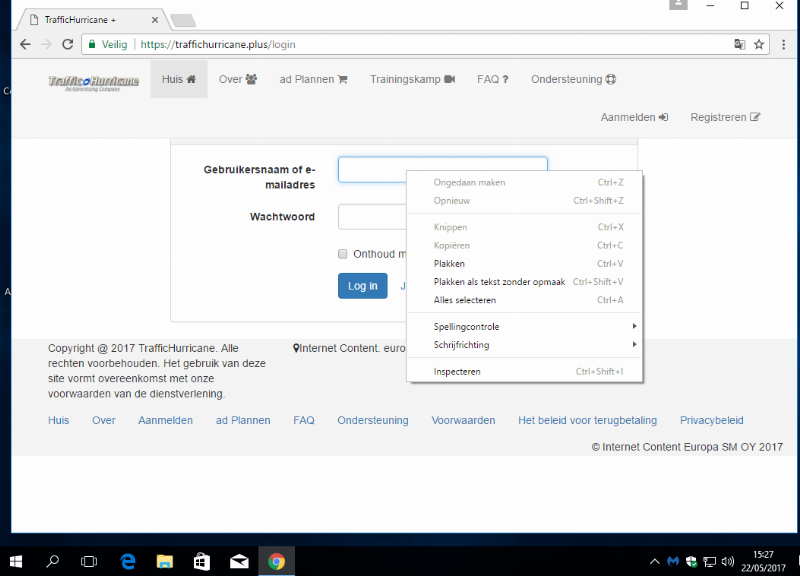Click the Windows Start button
Viewport: 800px width, 576px height.
pyautogui.click(x=17, y=561)
